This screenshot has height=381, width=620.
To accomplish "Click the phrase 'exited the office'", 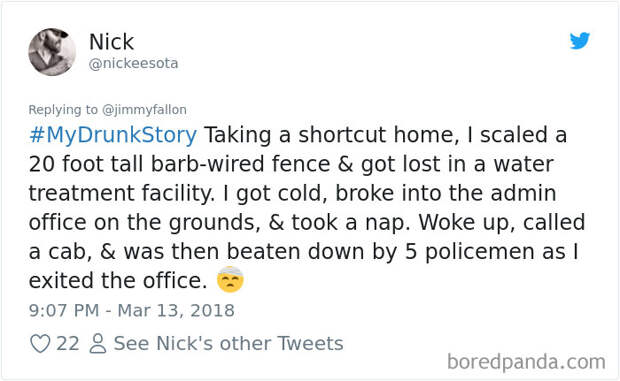I will point(118,281).
